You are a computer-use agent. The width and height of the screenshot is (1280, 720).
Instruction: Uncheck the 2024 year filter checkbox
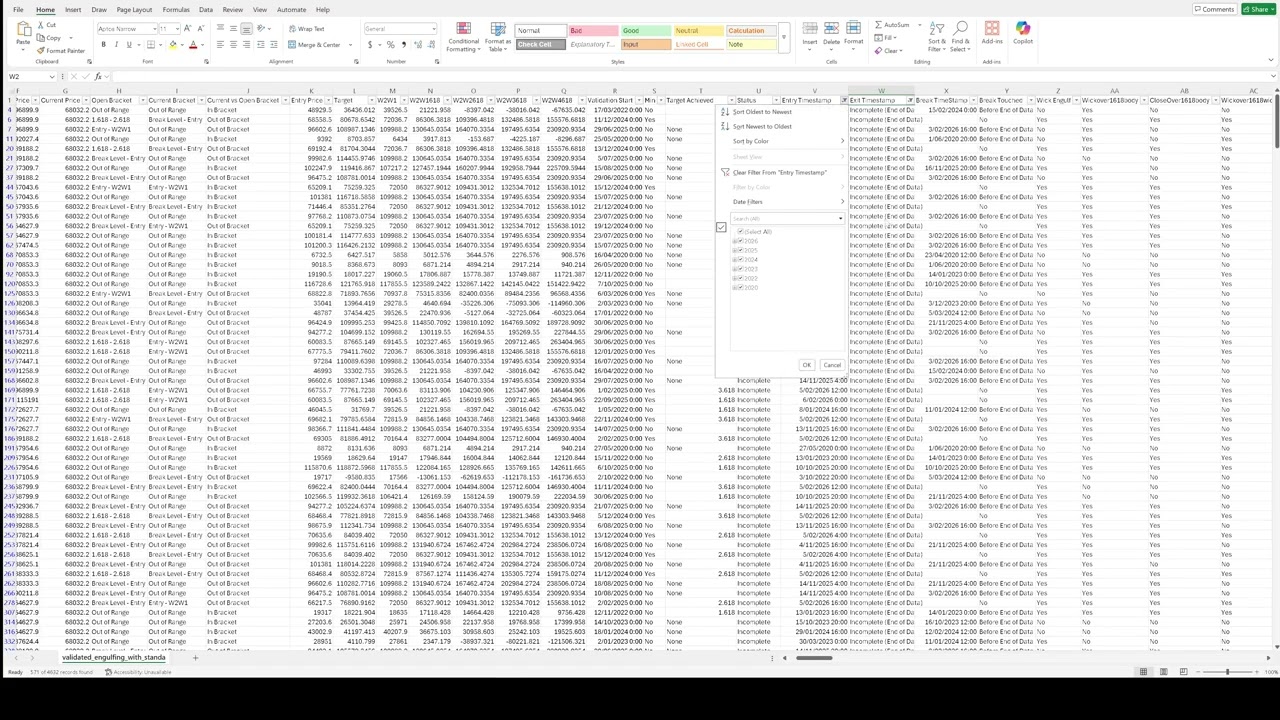pyautogui.click(x=741, y=260)
